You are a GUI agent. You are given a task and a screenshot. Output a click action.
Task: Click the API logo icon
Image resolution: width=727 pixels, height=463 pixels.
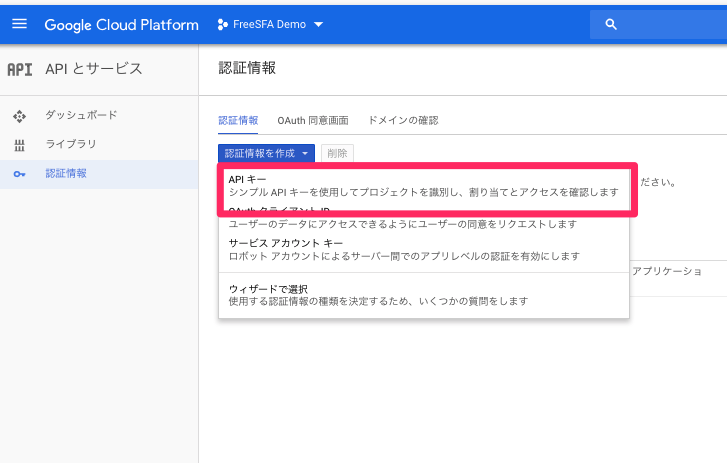(19, 69)
